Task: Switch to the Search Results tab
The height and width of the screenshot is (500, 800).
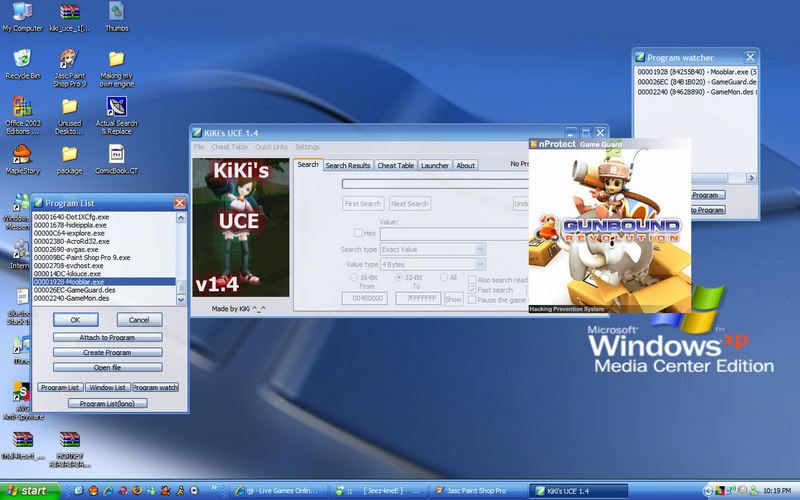Action: tap(347, 165)
